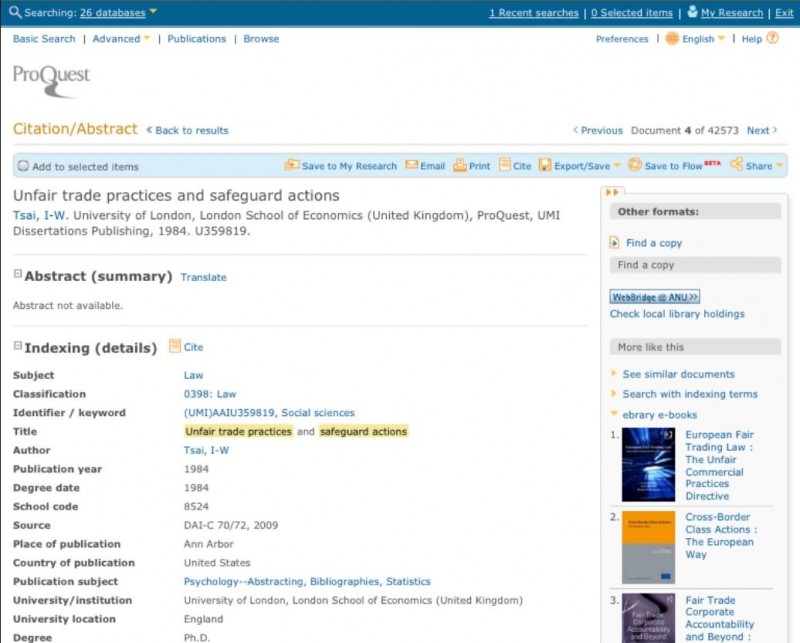Click the Cite icon in the toolbar
Viewport: 800px width, 643px height.
point(505,164)
